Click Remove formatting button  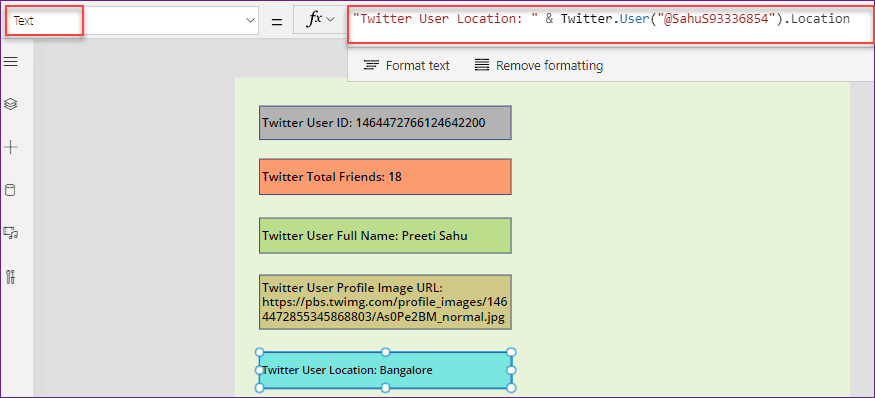coord(539,66)
